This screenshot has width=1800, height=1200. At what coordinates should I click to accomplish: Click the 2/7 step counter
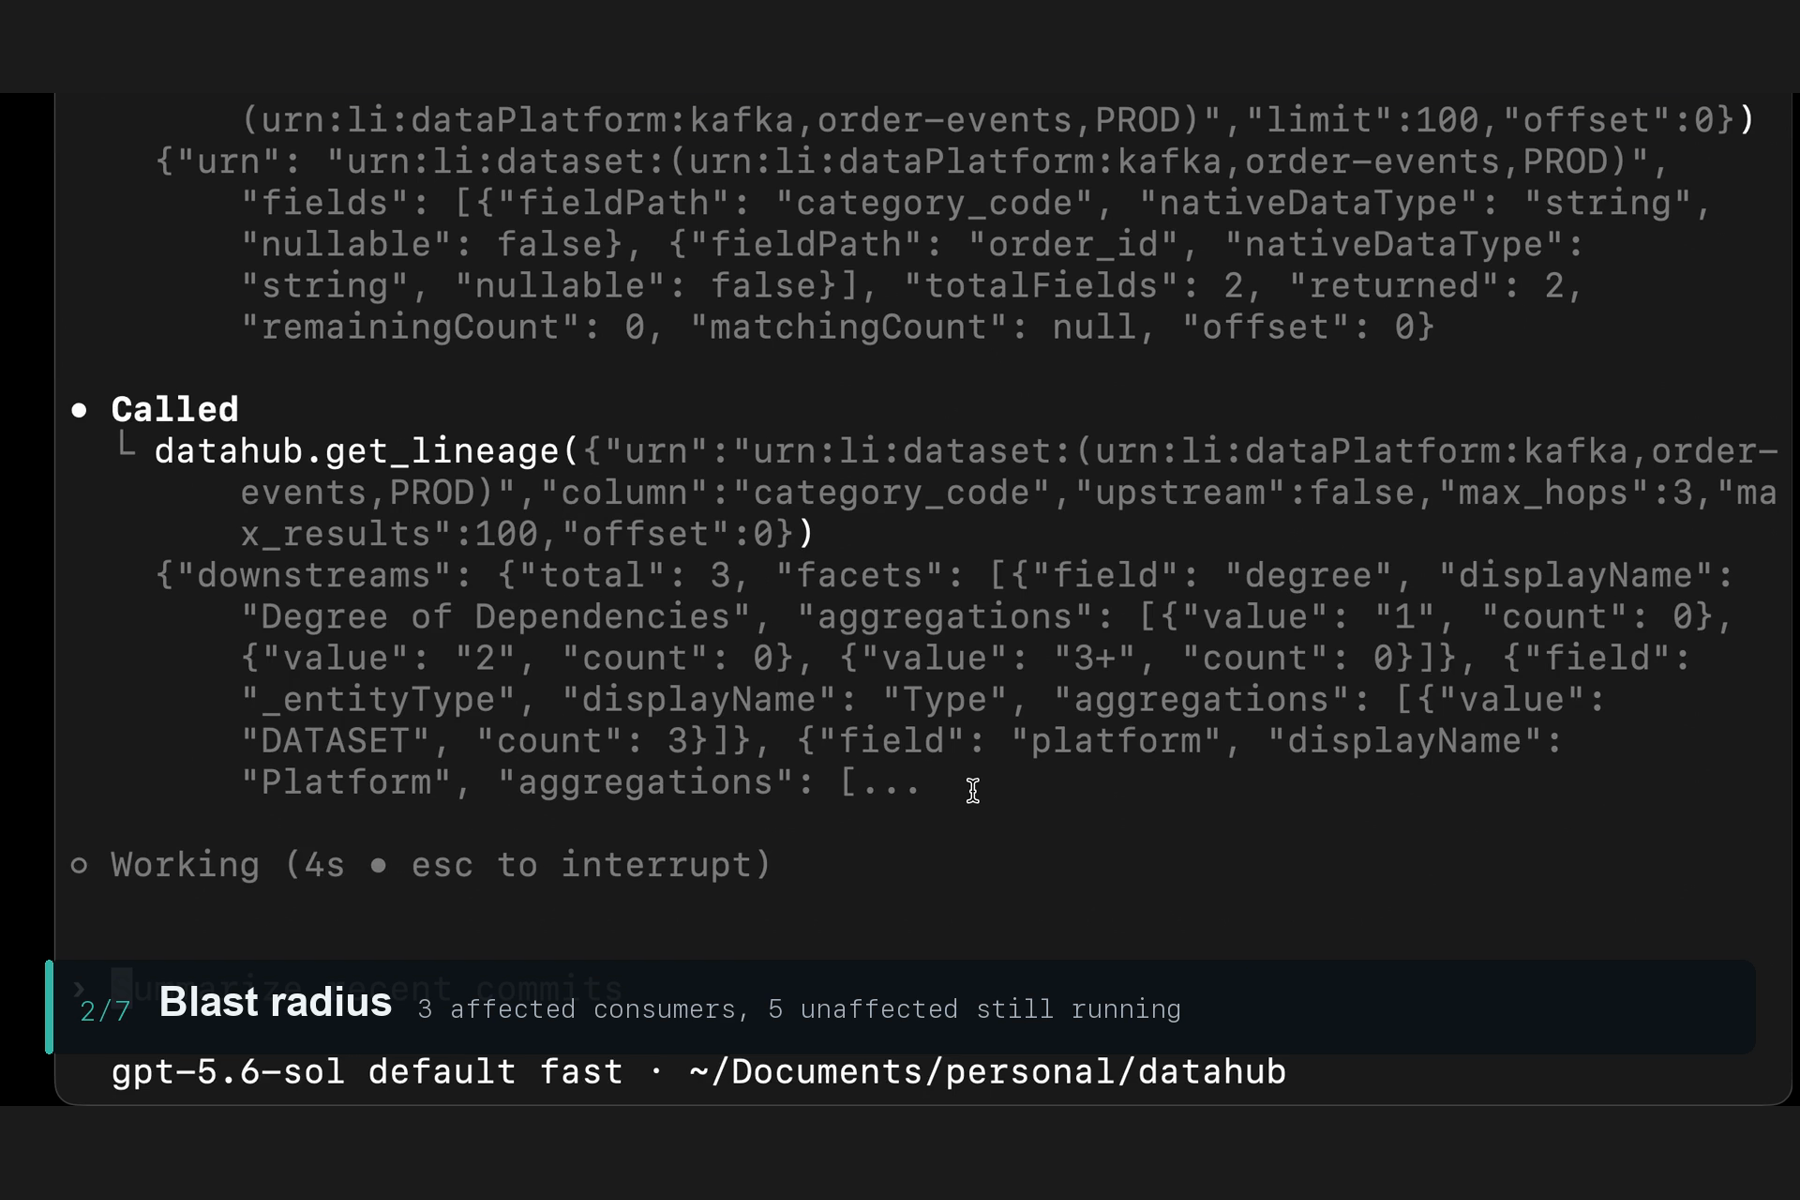(x=105, y=1011)
